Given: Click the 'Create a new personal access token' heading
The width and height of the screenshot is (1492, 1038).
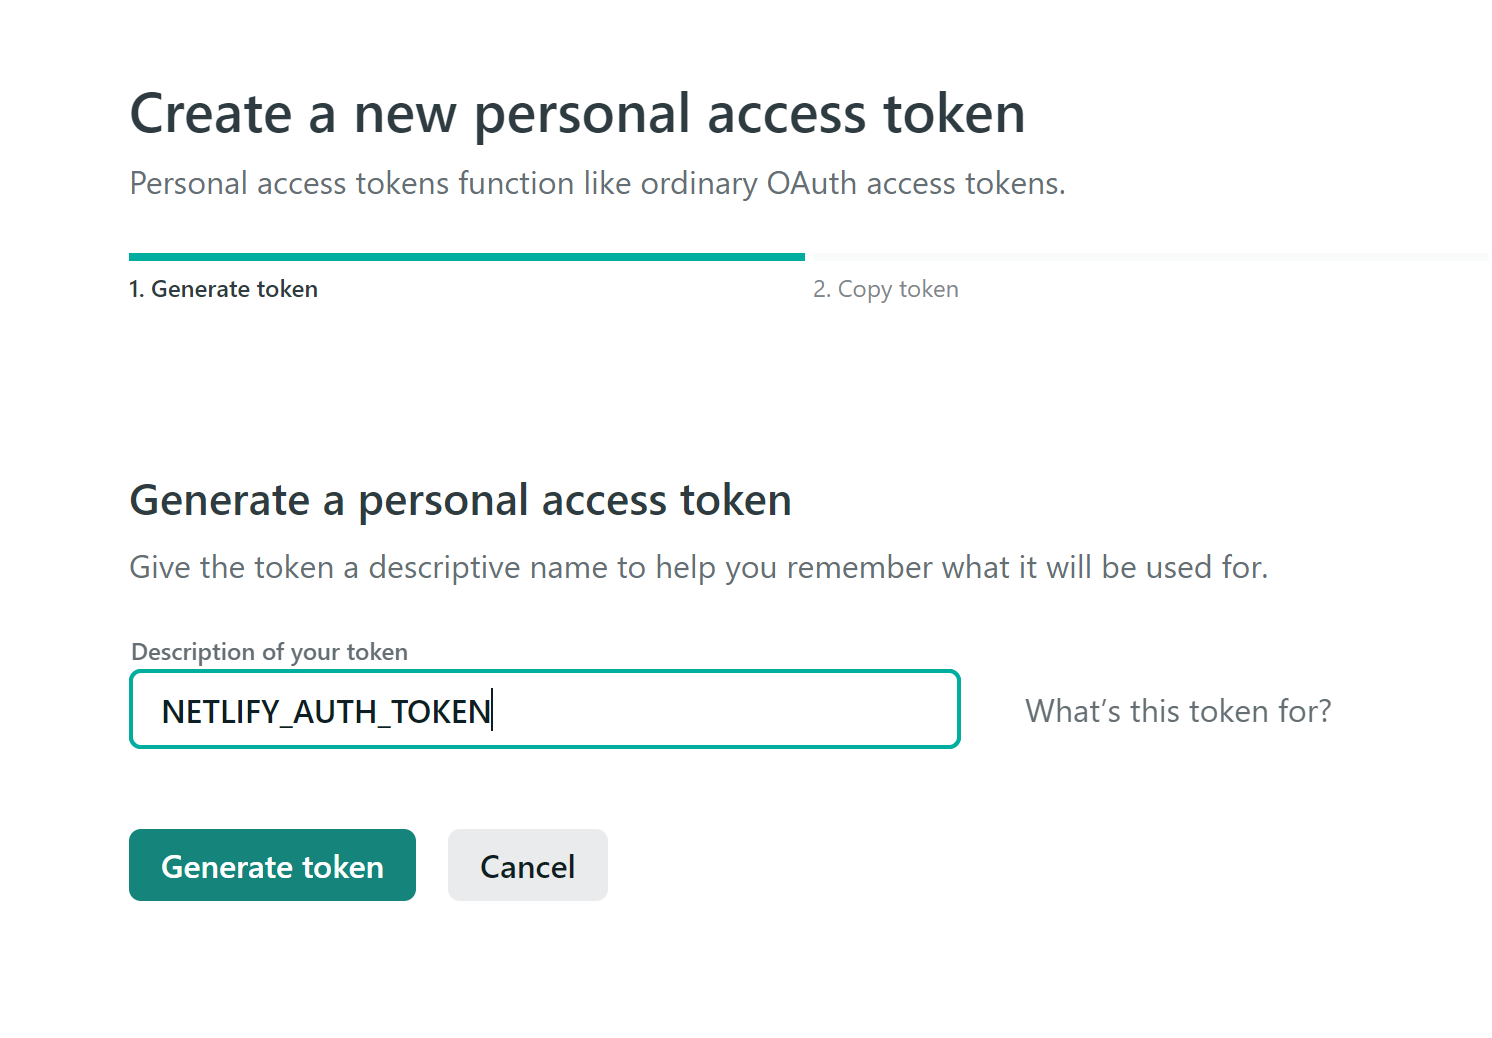Looking at the screenshot, I should [577, 113].
